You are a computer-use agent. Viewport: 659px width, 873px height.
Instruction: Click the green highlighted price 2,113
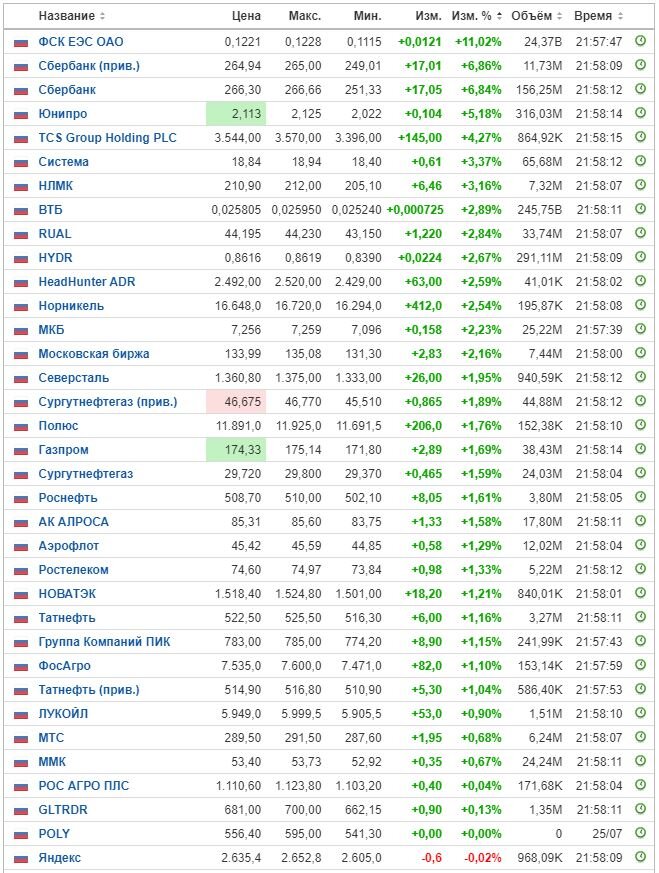pos(236,114)
